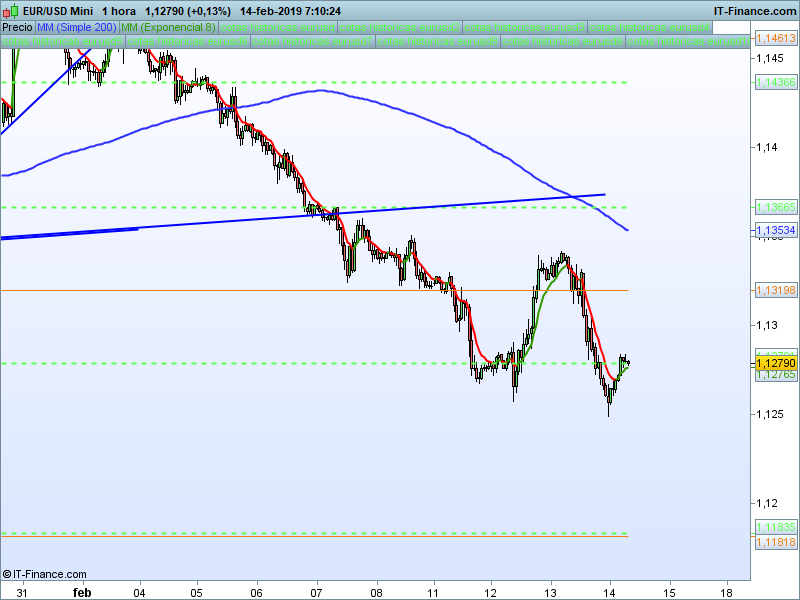Click the 14-feb-2019 7:10:24 timestamp

pyautogui.click(x=290, y=11)
